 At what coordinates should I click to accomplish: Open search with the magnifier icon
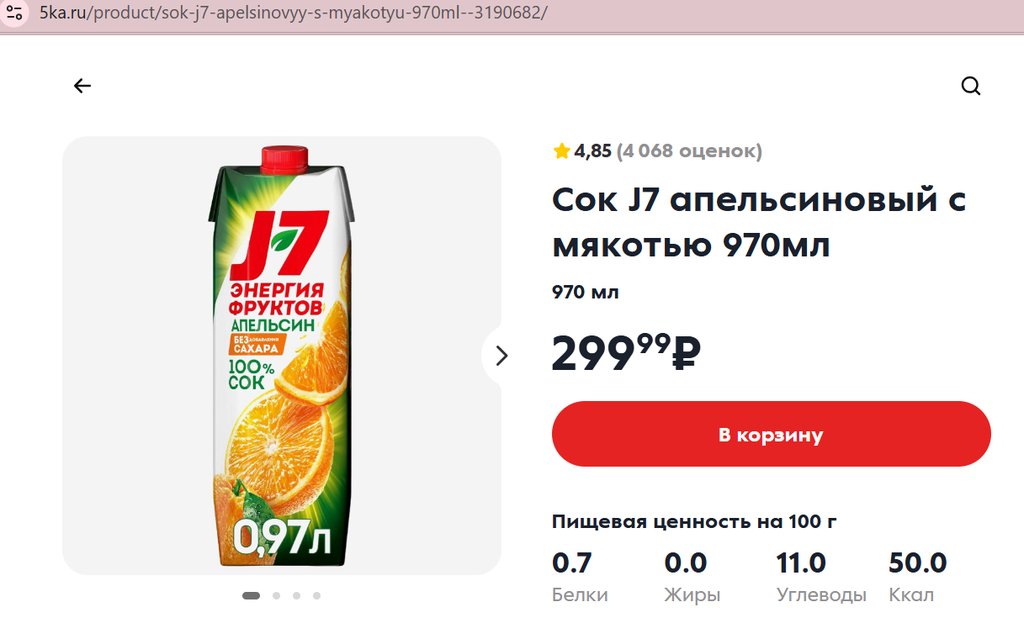coord(970,86)
